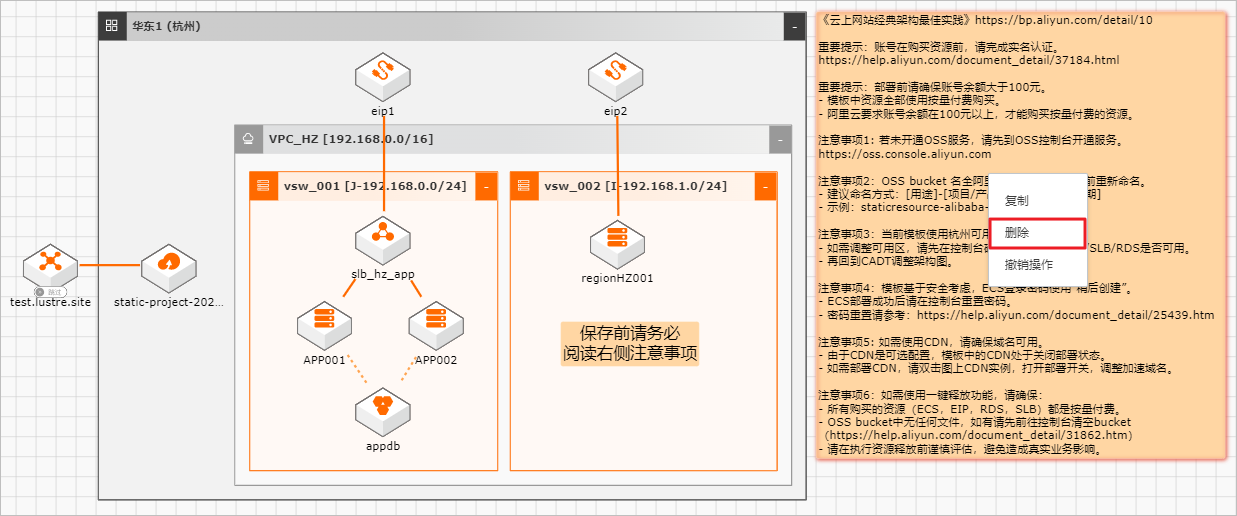The height and width of the screenshot is (516, 1237).
Task: Click the VPC_HZ [192.168.0.0/16] title
Action: tap(350, 139)
